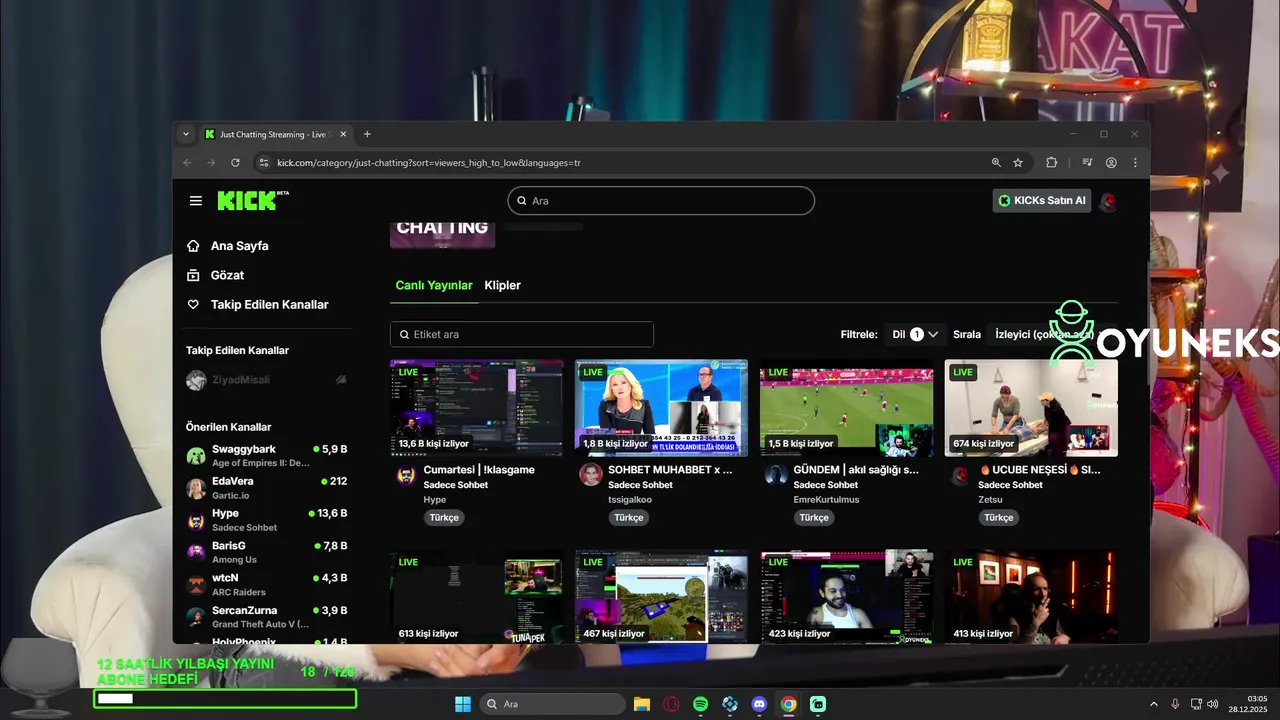Open wtcN recommended channel
This screenshot has height=720, width=1280.
(x=266, y=584)
